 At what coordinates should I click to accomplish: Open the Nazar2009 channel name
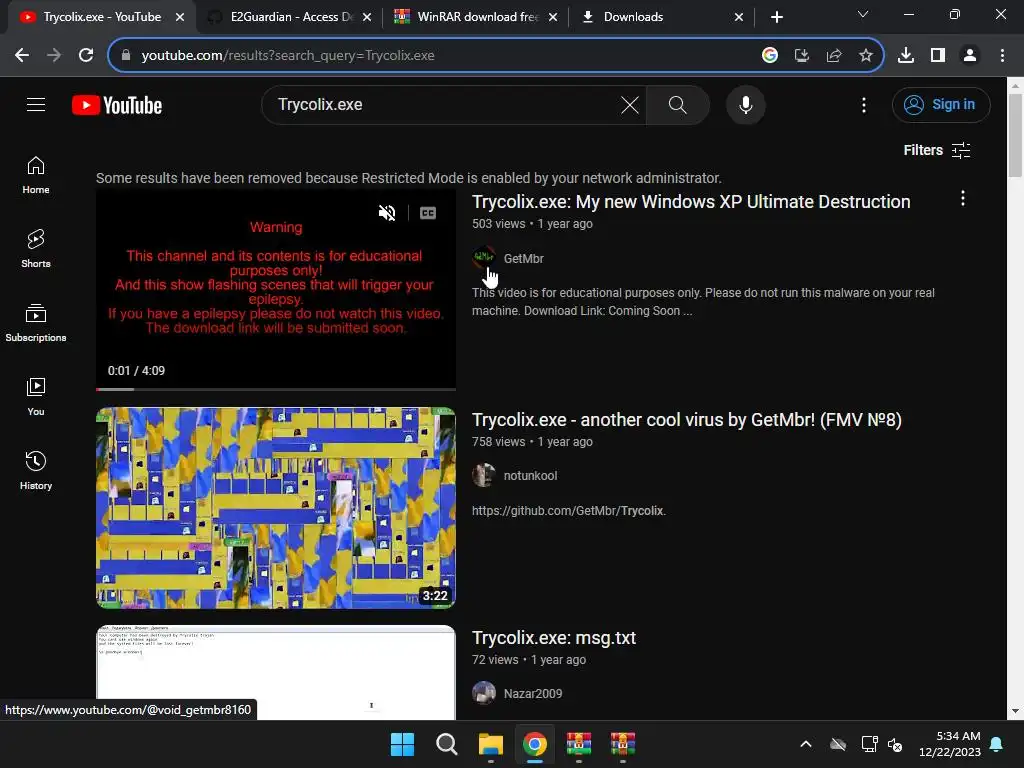(x=533, y=694)
